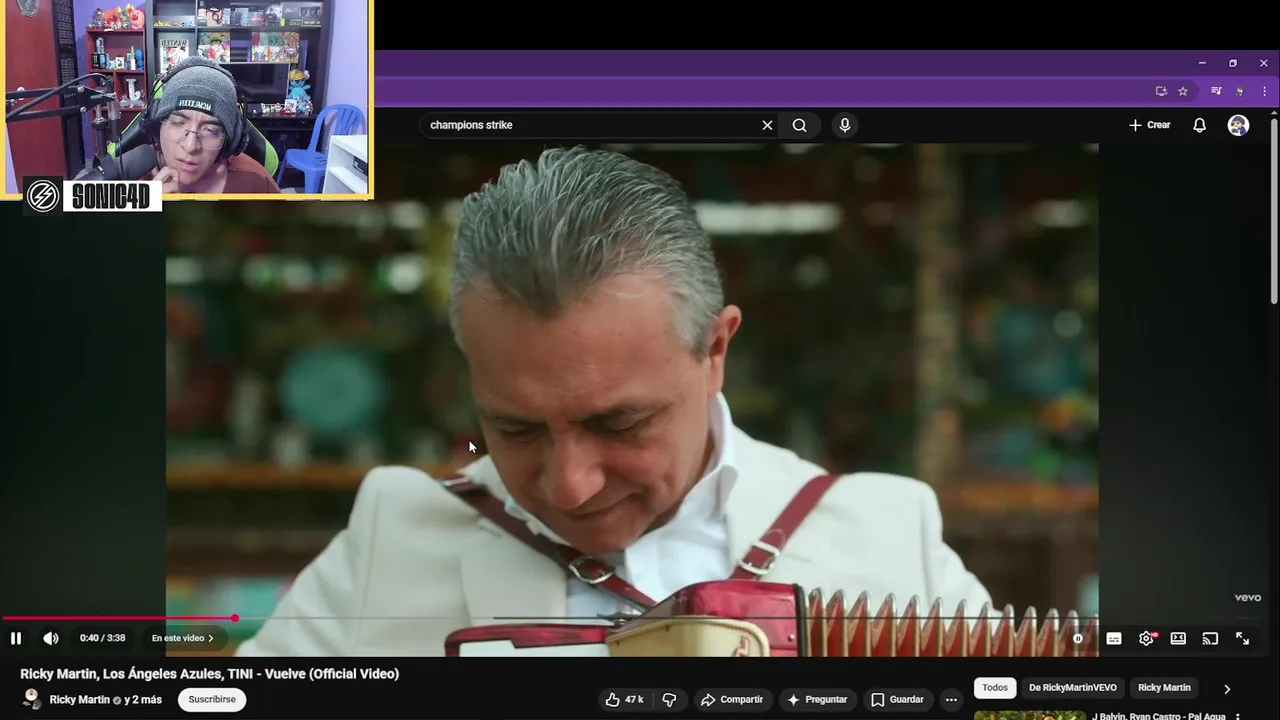The height and width of the screenshot is (720, 1280).
Task: Open the YouTube account avatar menu
Action: [x=1238, y=125]
